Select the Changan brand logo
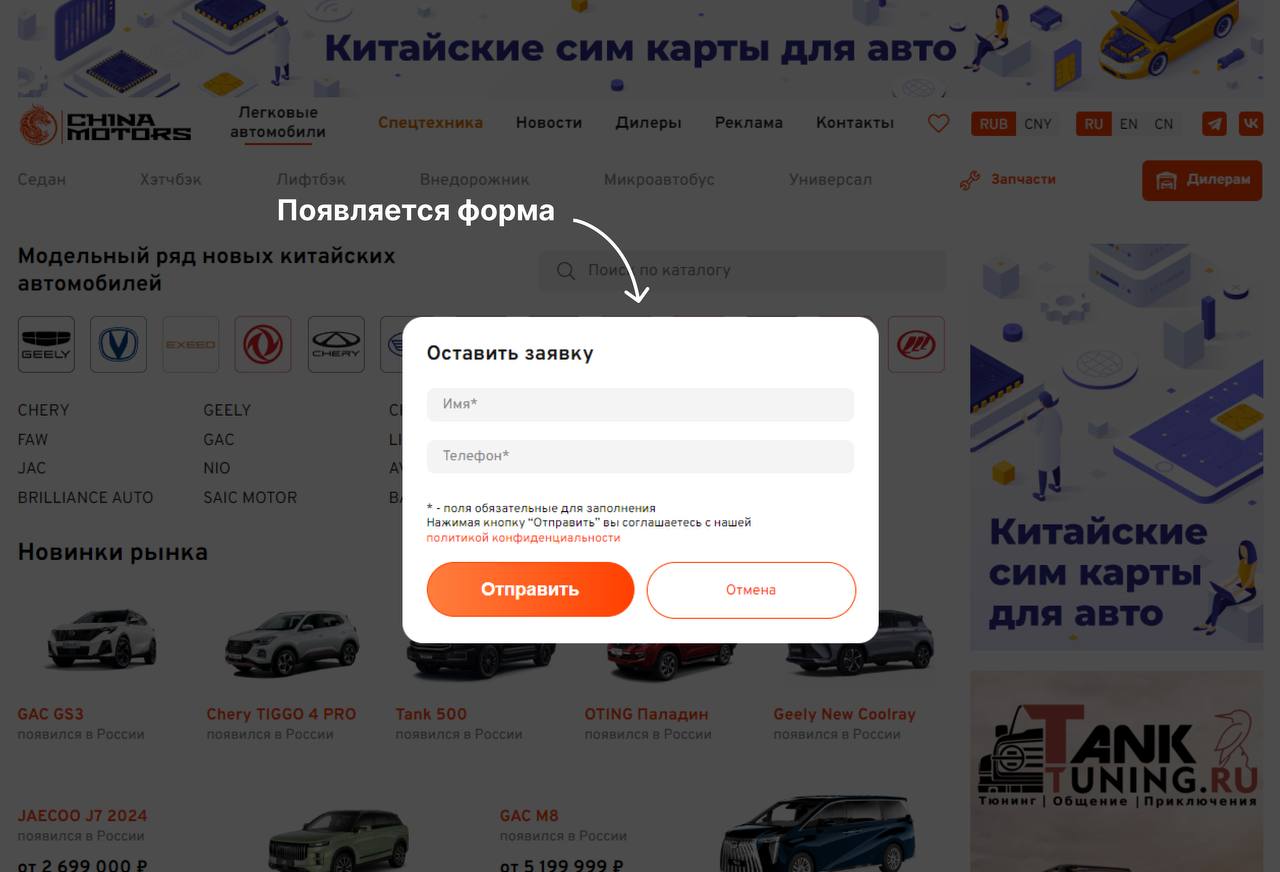 point(118,345)
